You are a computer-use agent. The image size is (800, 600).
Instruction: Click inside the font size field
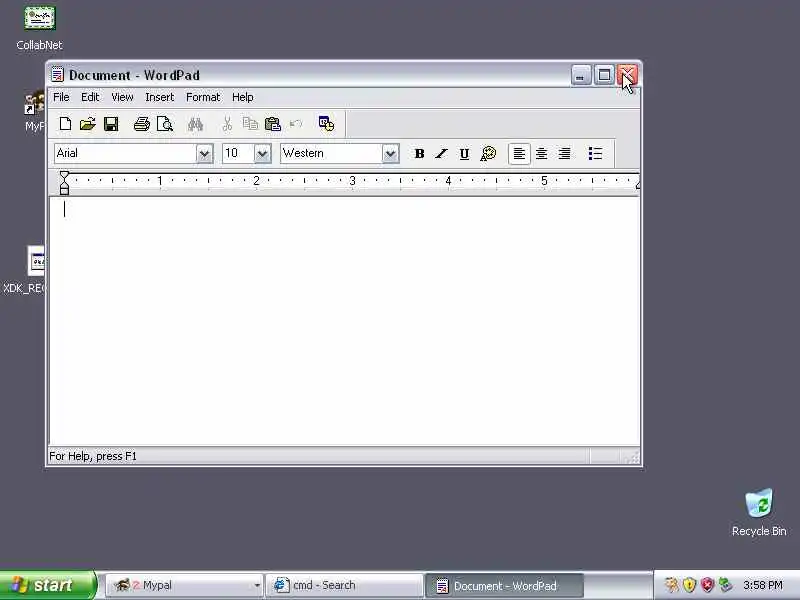coord(238,154)
